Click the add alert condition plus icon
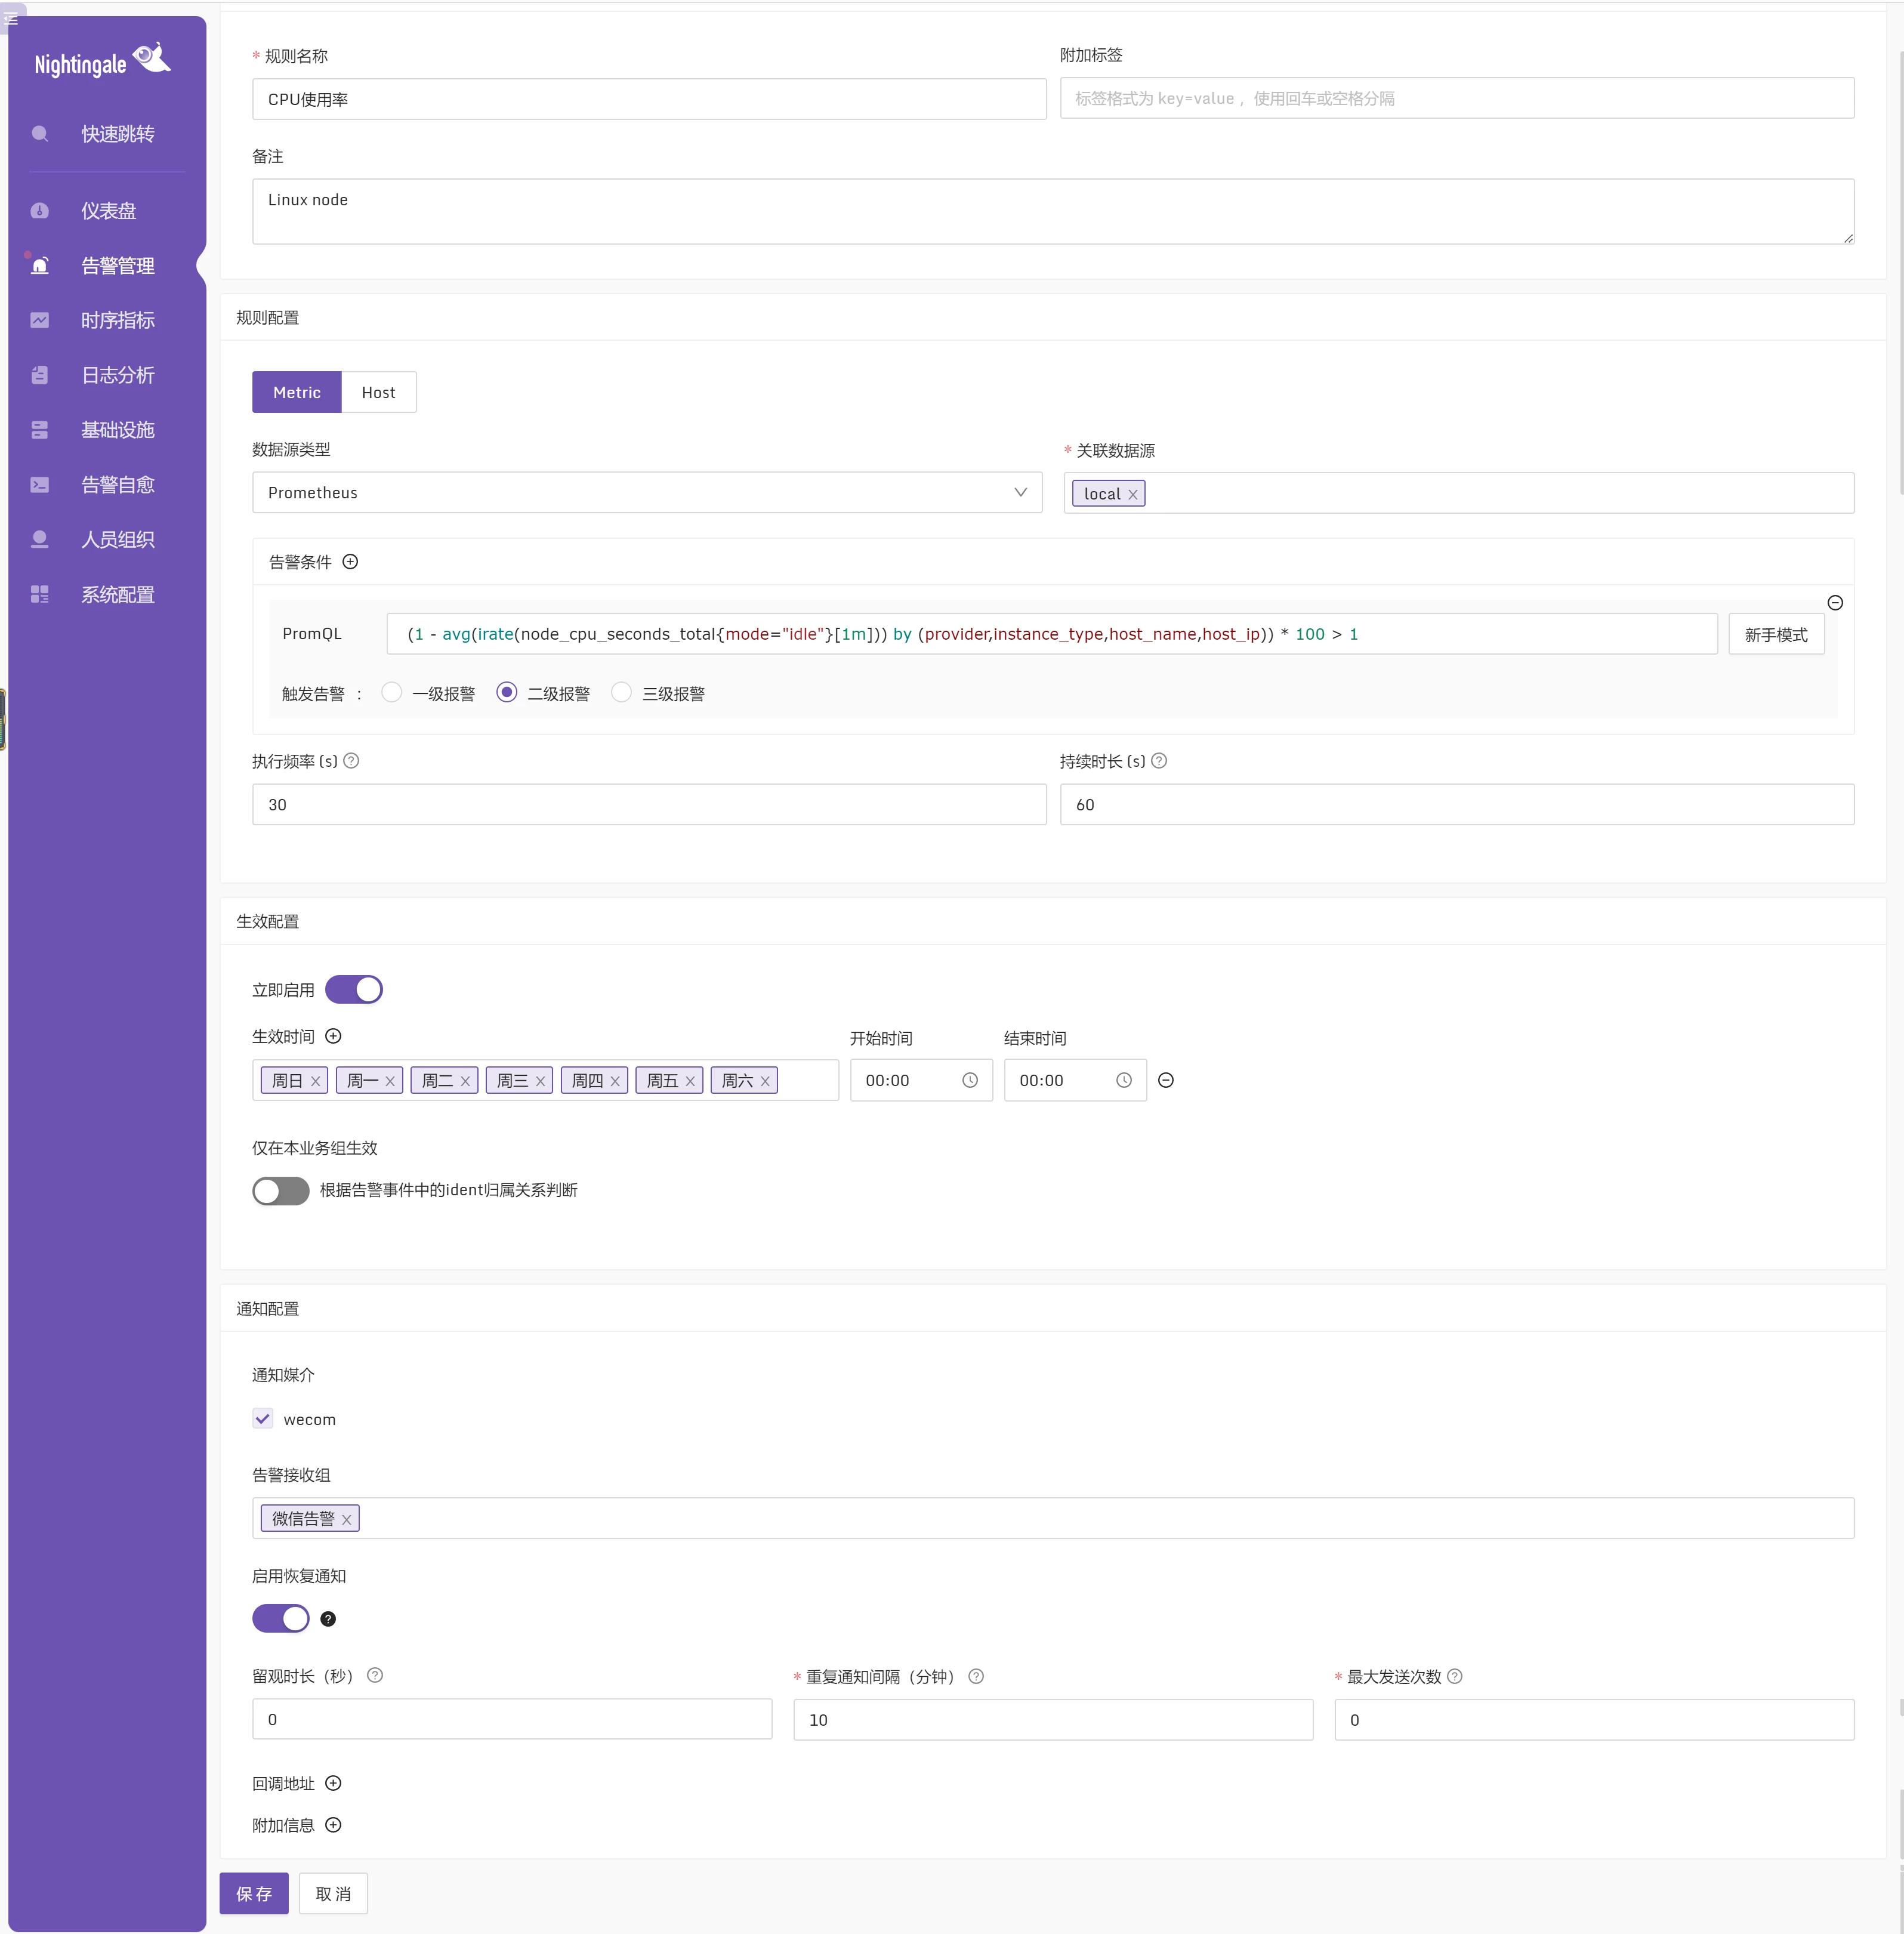 click(x=350, y=562)
